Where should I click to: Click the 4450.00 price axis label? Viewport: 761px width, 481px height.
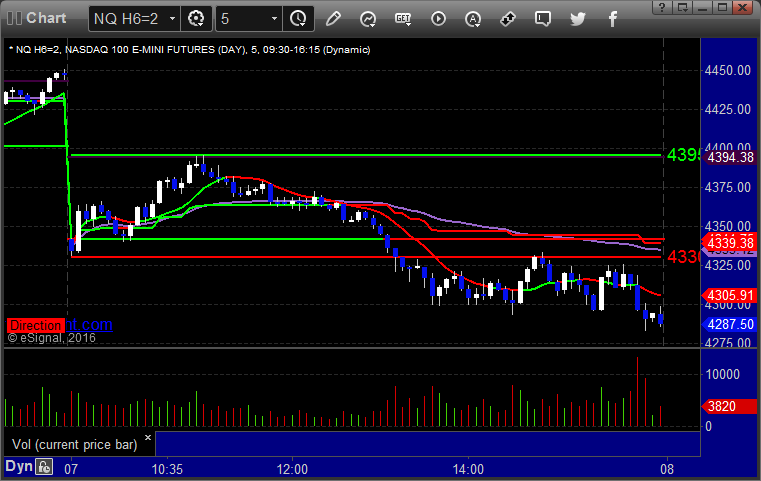click(728, 70)
